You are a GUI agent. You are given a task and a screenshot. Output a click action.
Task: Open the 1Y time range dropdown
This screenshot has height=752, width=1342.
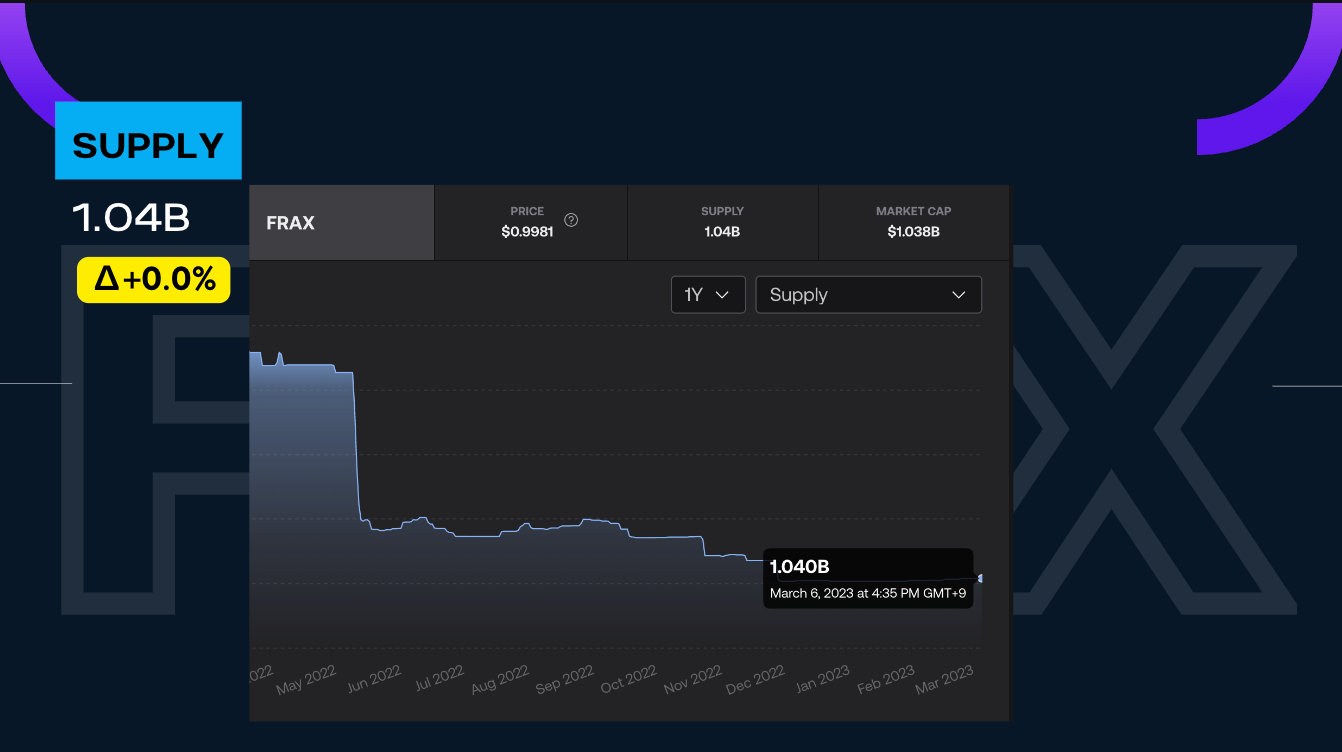[x=708, y=295]
